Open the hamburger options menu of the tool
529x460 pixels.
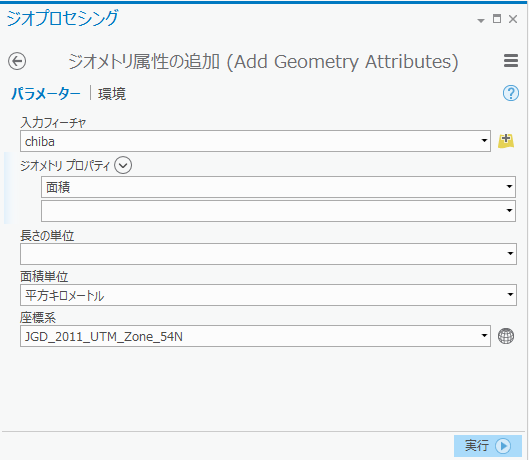tap(511, 61)
